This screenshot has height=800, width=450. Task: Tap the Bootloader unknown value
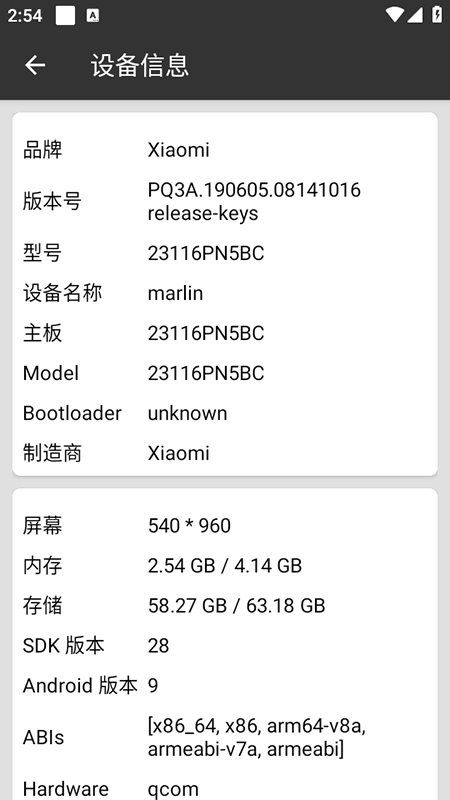click(x=187, y=413)
